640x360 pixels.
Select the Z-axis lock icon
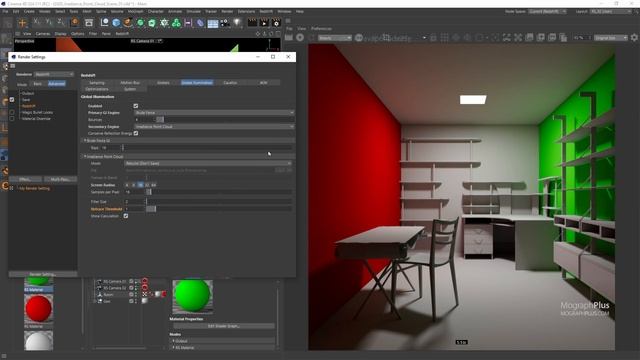point(60,22)
